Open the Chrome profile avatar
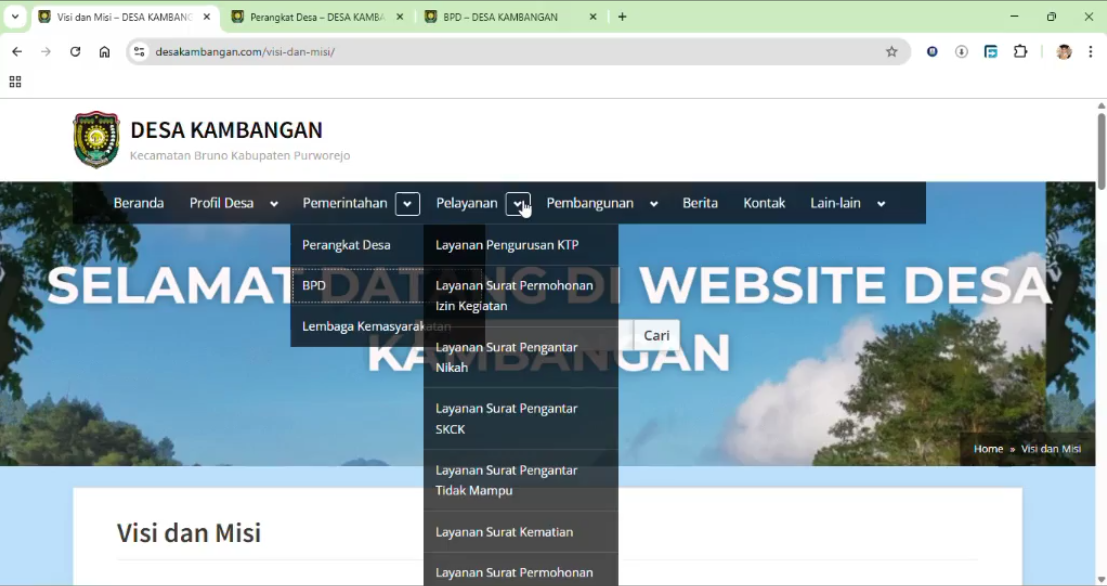Screen dimensions: 1107x586 [x=1063, y=52]
